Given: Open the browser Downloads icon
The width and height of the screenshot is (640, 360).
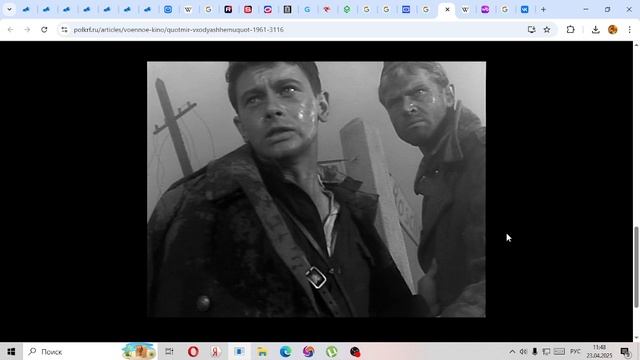Looking at the screenshot, I should [596, 29].
